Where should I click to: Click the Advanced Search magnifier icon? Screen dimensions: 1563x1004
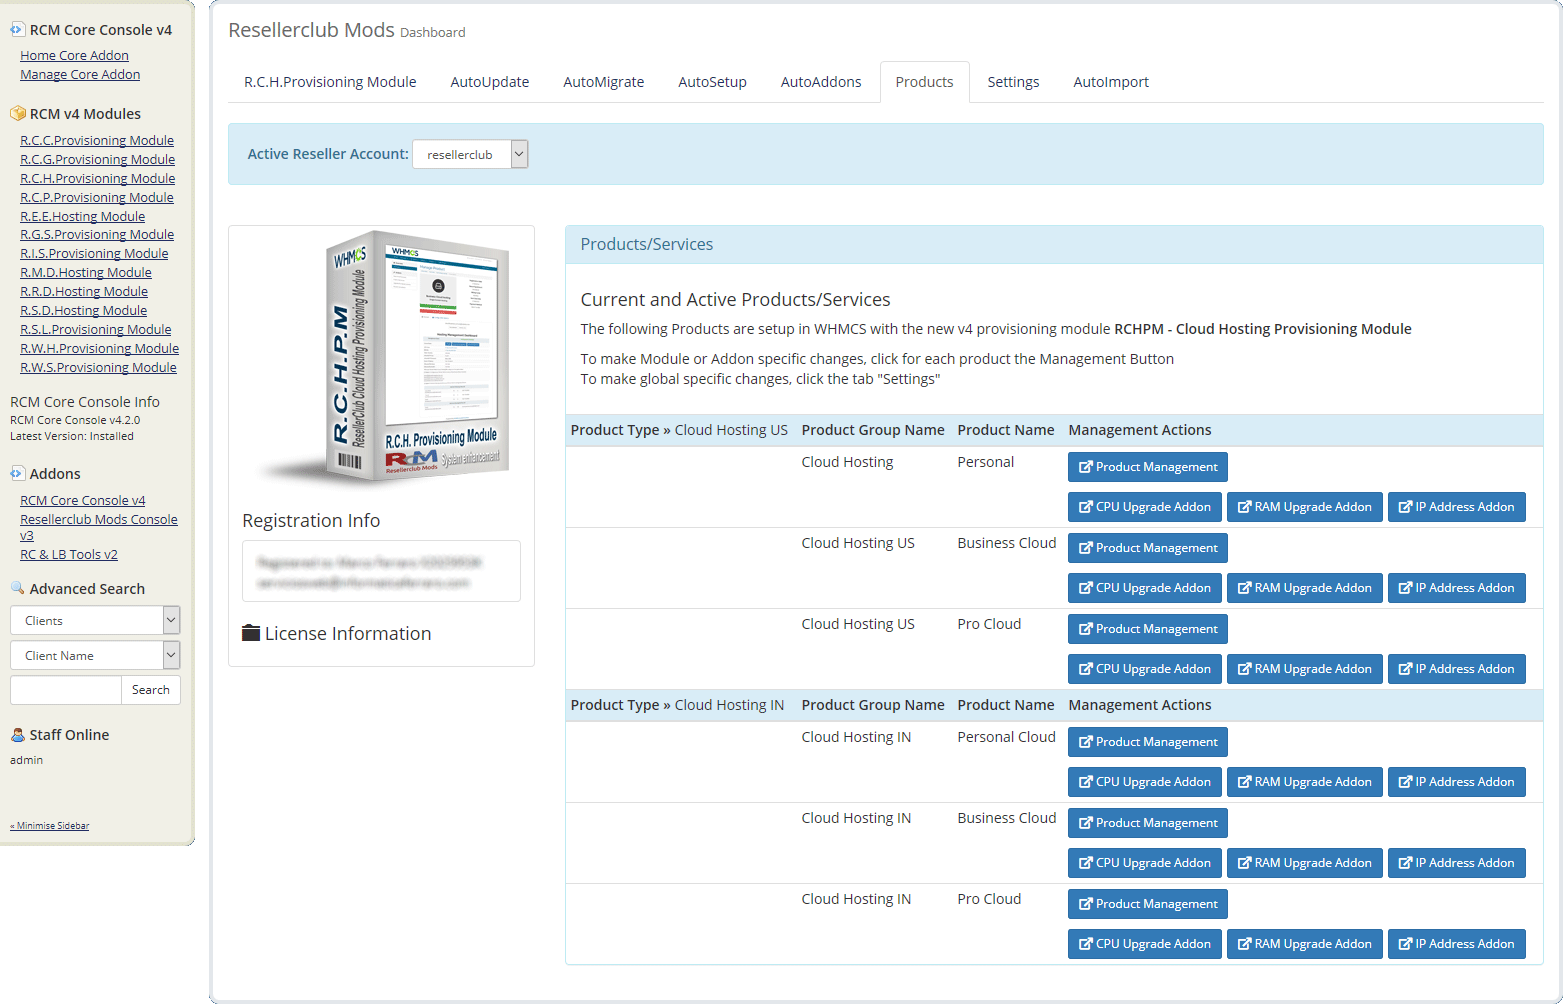tap(17, 589)
